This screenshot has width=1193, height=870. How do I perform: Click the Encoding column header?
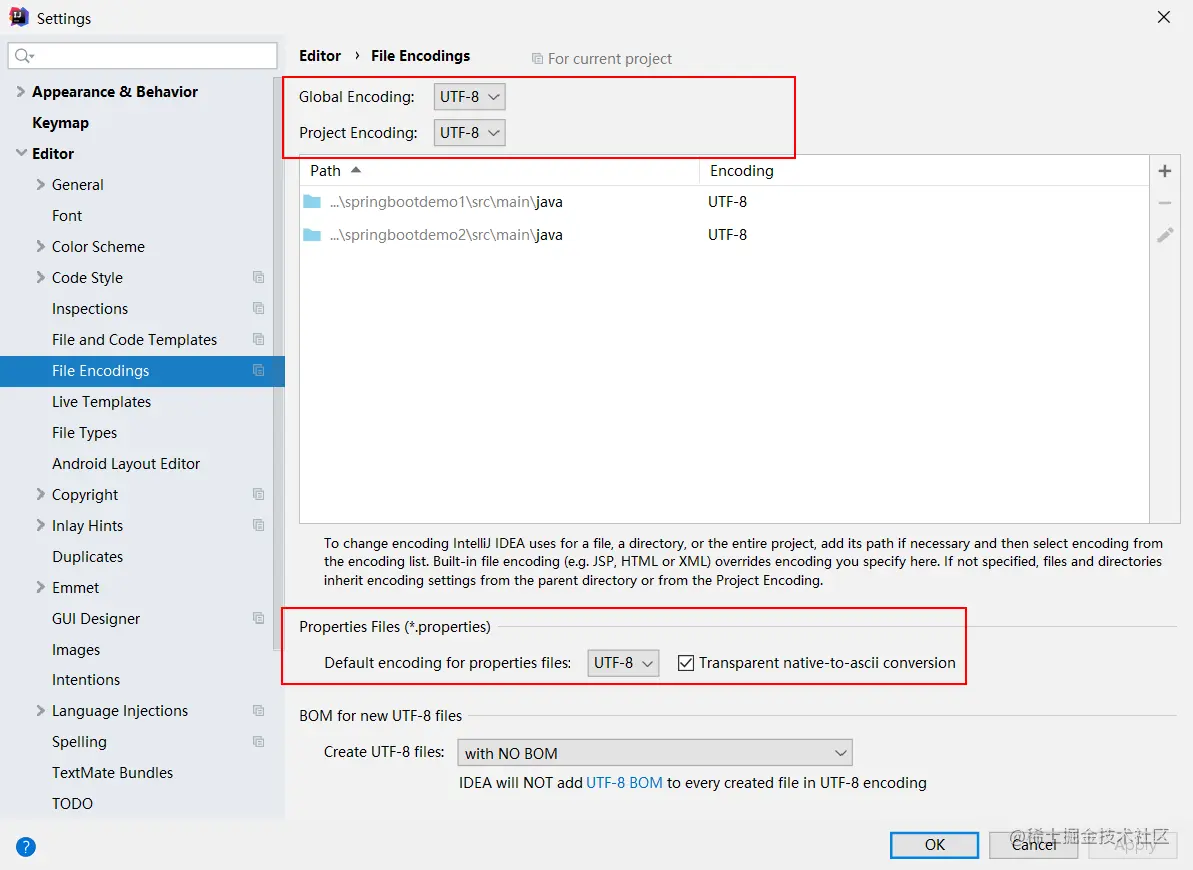pos(924,170)
